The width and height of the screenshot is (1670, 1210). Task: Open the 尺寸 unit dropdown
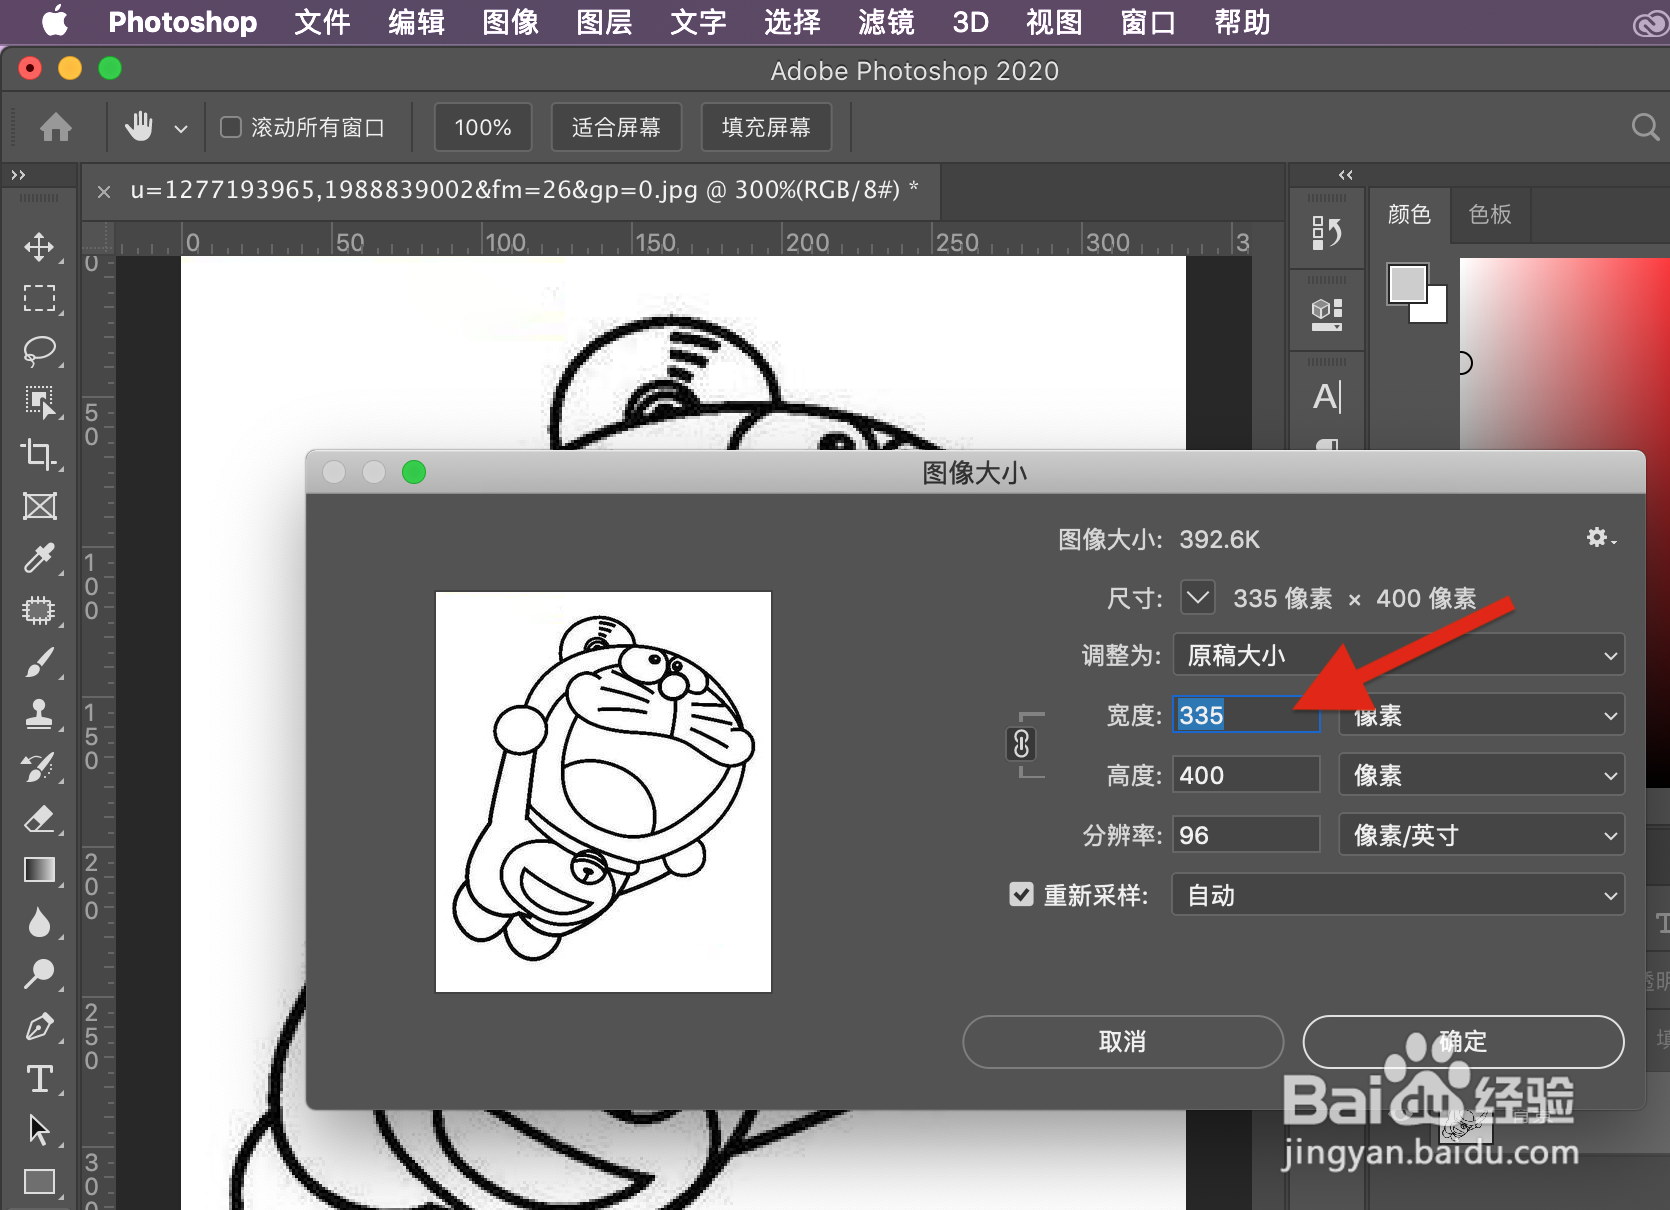(x=1198, y=598)
